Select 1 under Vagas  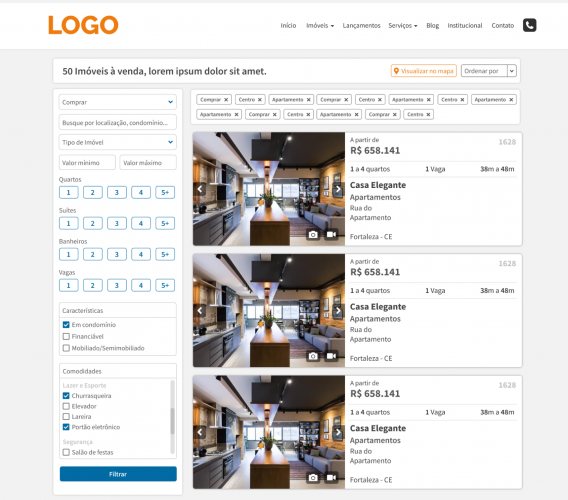tap(68, 286)
